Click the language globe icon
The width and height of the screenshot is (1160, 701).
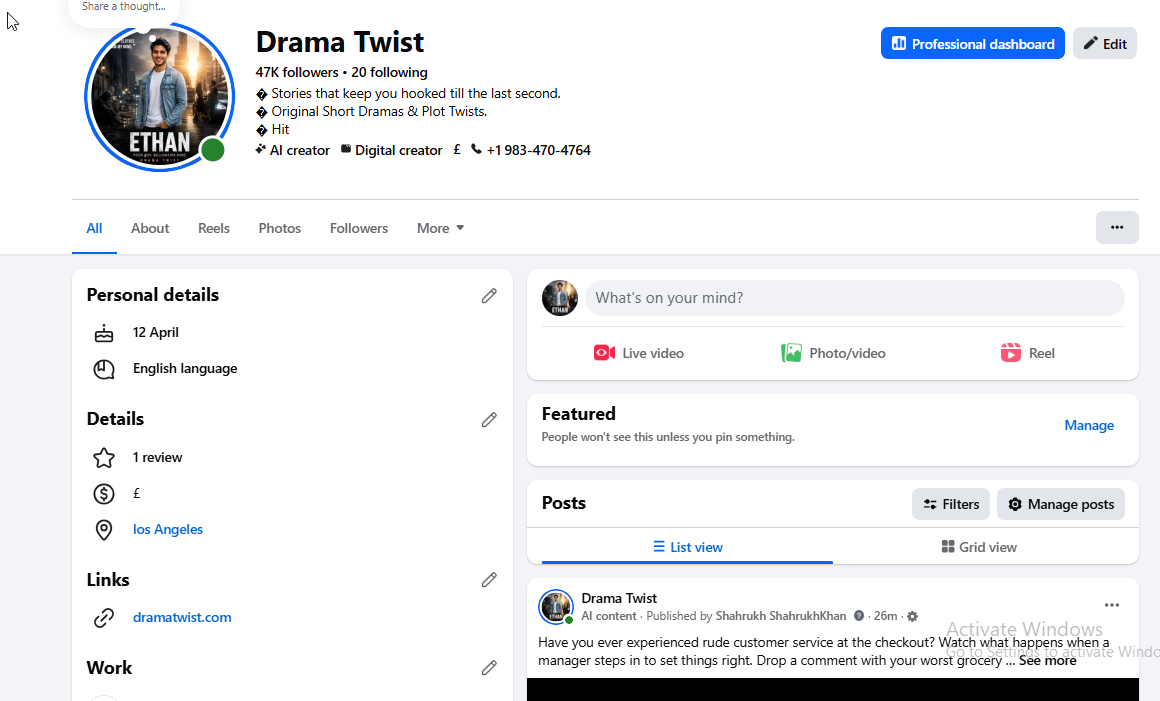(x=104, y=369)
